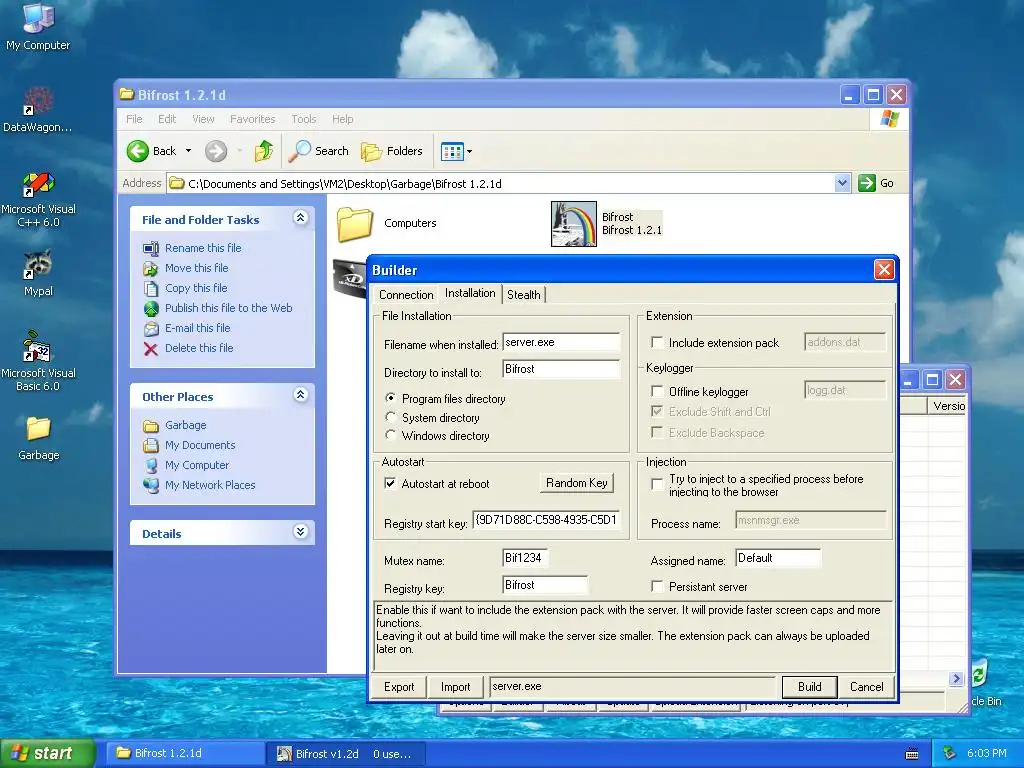Click Assigned name input field
Viewport: 1024px width, 768px height.
pyautogui.click(x=777, y=558)
